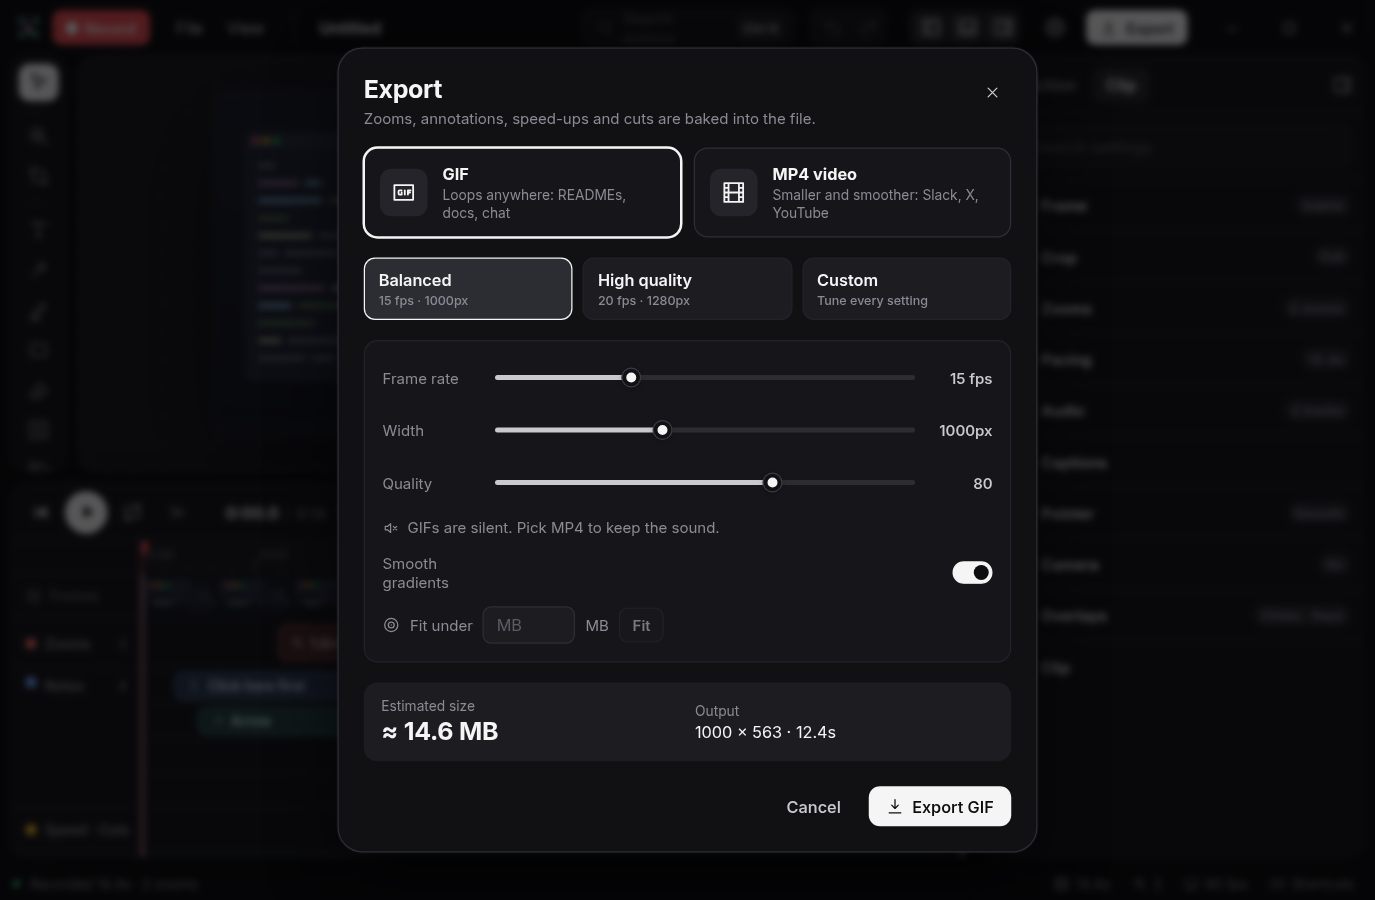1375x900 pixels.
Task: Choose the High quality preset
Action: pyautogui.click(x=687, y=289)
